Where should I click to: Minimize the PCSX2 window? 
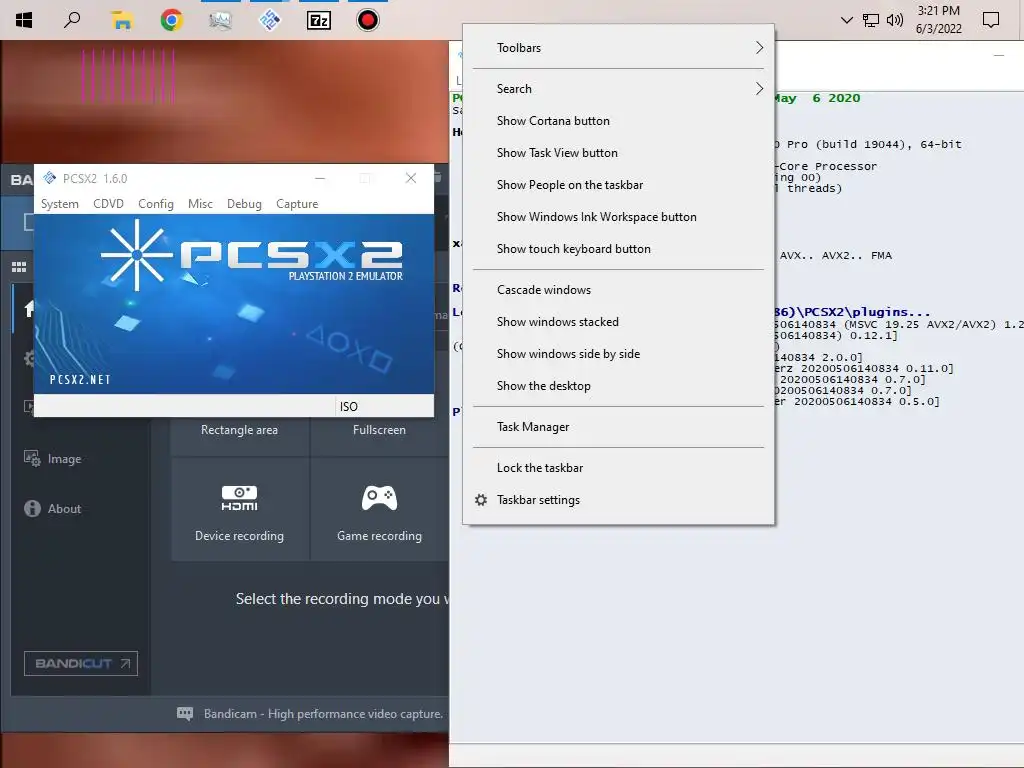(320, 178)
